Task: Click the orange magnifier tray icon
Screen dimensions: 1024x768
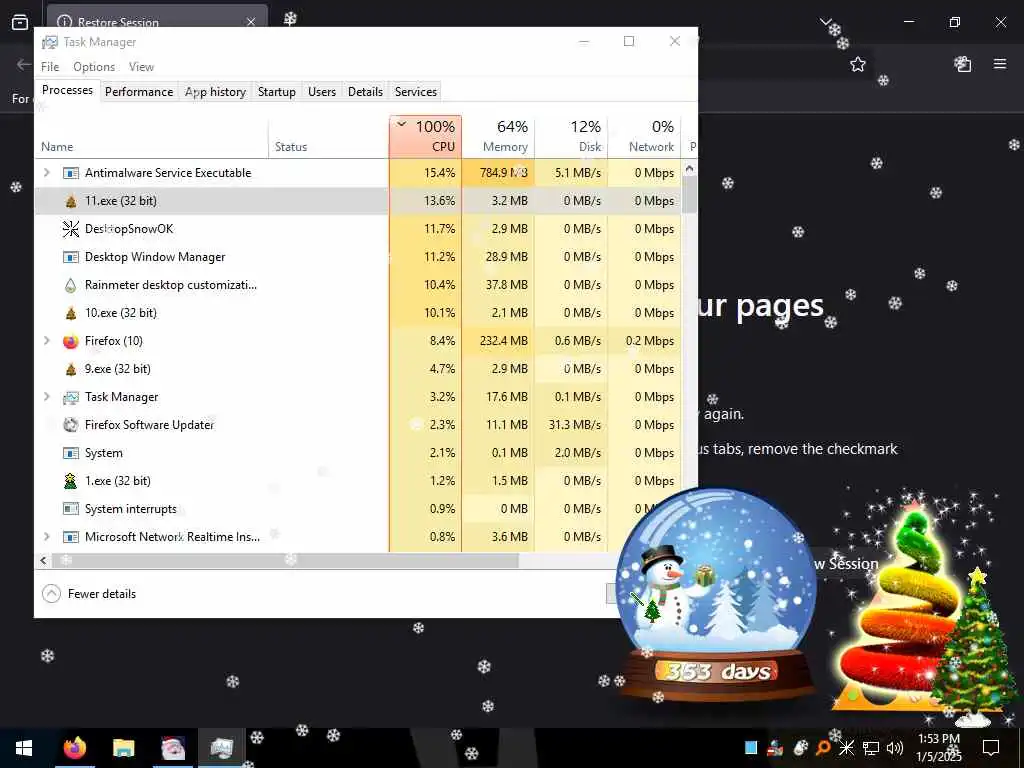Action: pyautogui.click(x=823, y=748)
